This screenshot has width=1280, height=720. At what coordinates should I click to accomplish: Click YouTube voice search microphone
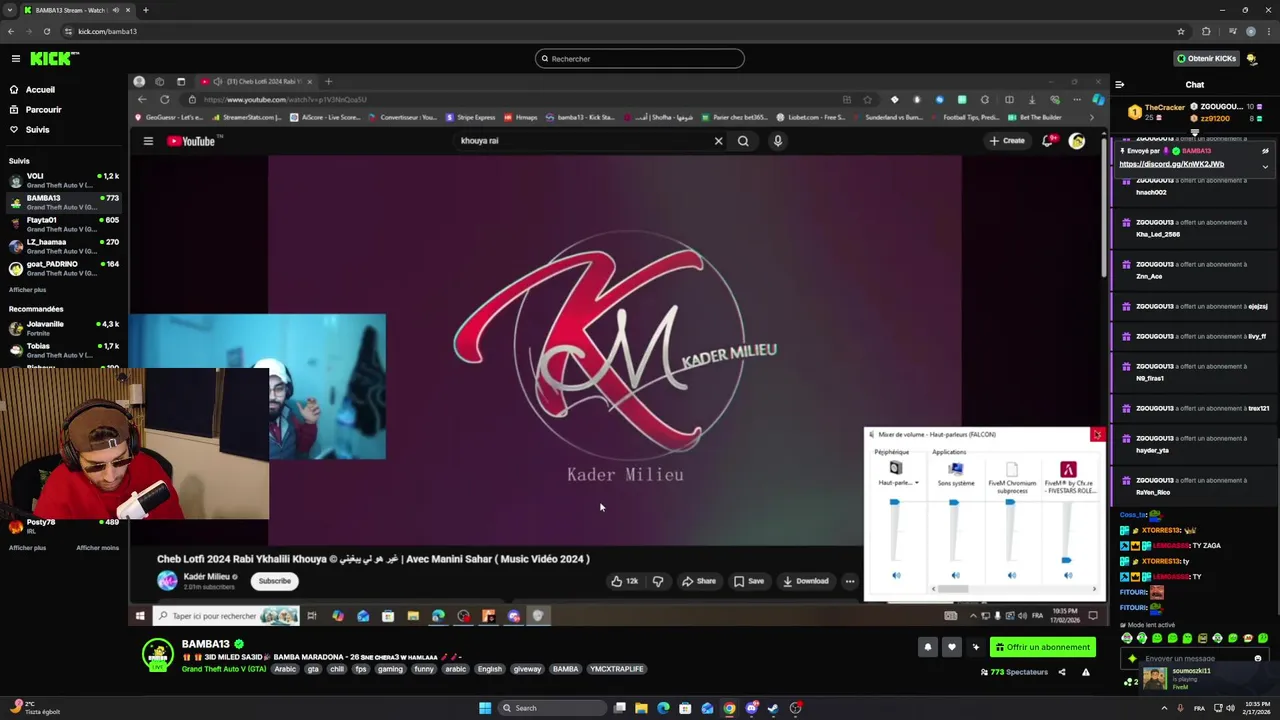pyautogui.click(x=777, y=141)
